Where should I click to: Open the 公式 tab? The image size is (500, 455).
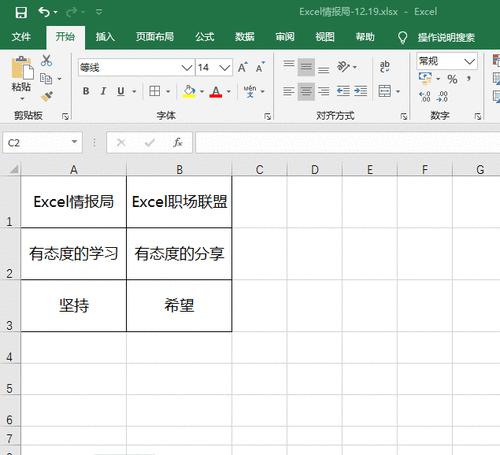(x=205, y=37)
